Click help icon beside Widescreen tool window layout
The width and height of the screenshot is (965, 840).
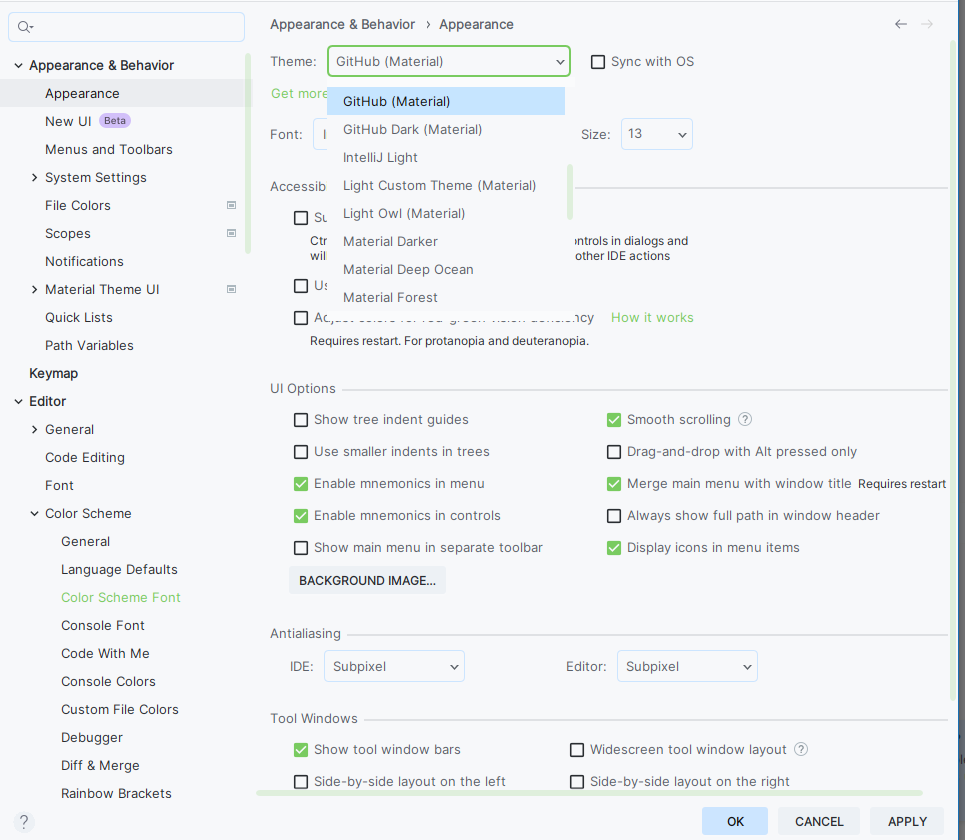[x=801, y=749]
